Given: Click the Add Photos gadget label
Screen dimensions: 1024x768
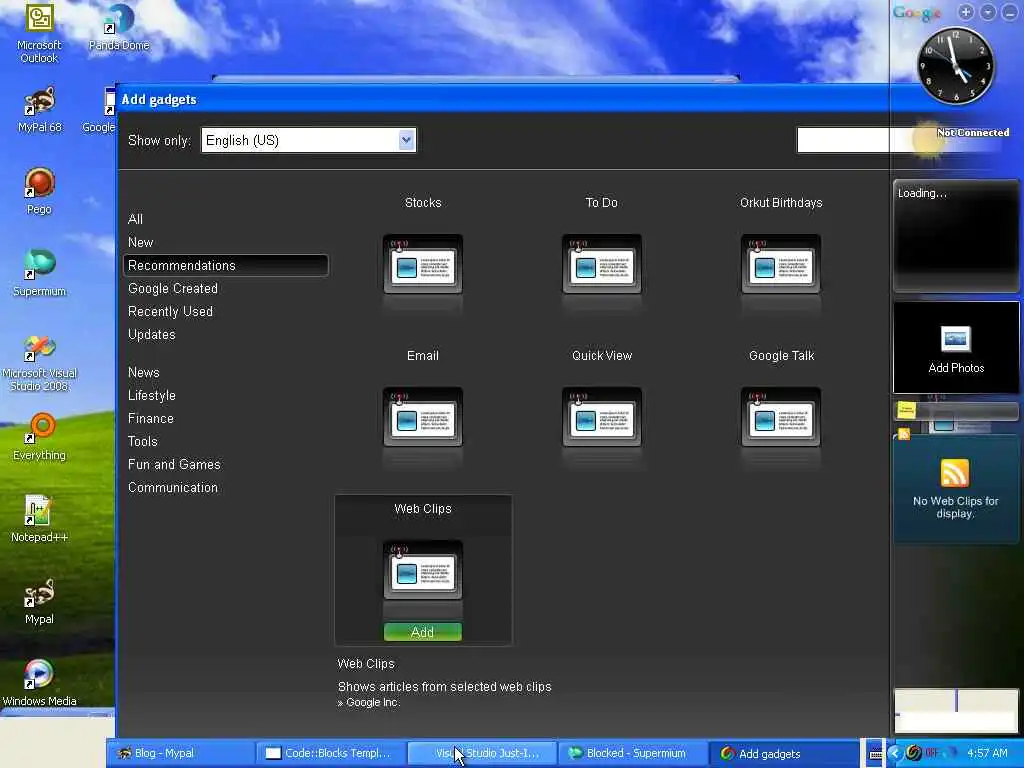Looking at the screenshot, I should [956, 368].
